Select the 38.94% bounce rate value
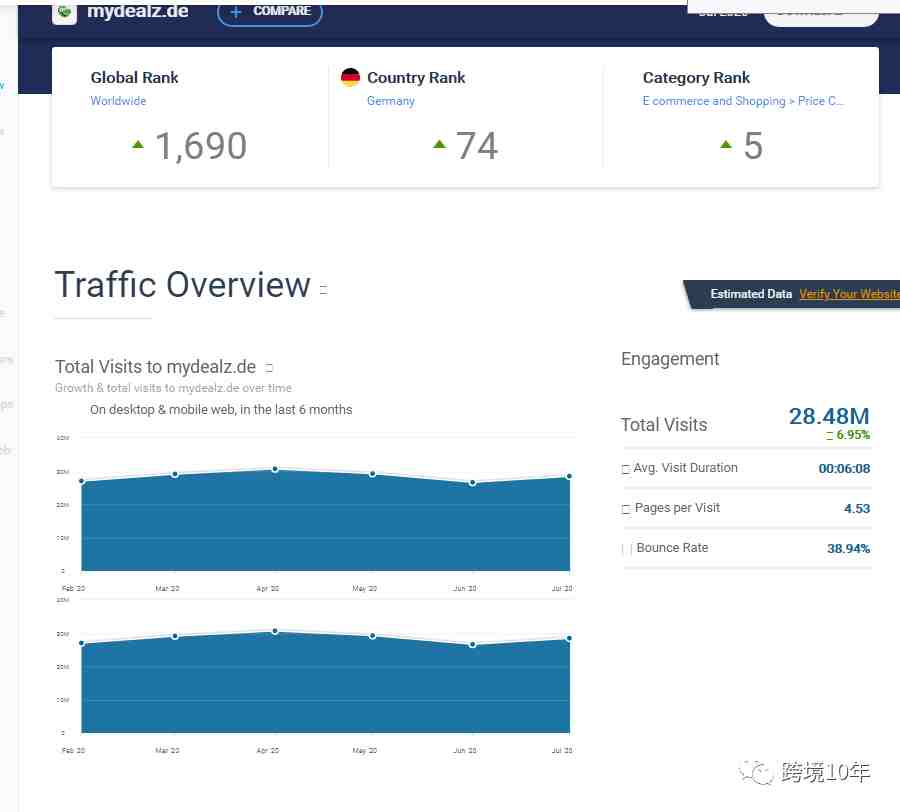 [848, 549]
